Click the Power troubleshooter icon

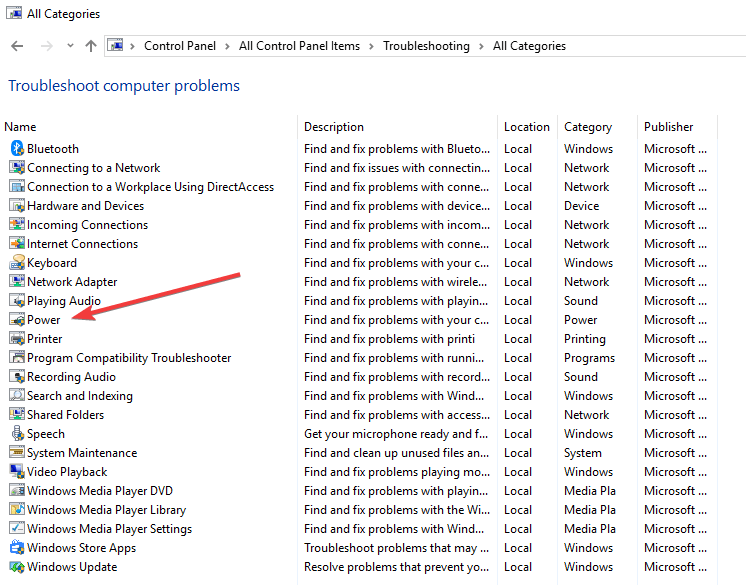[x=17, y=320]
